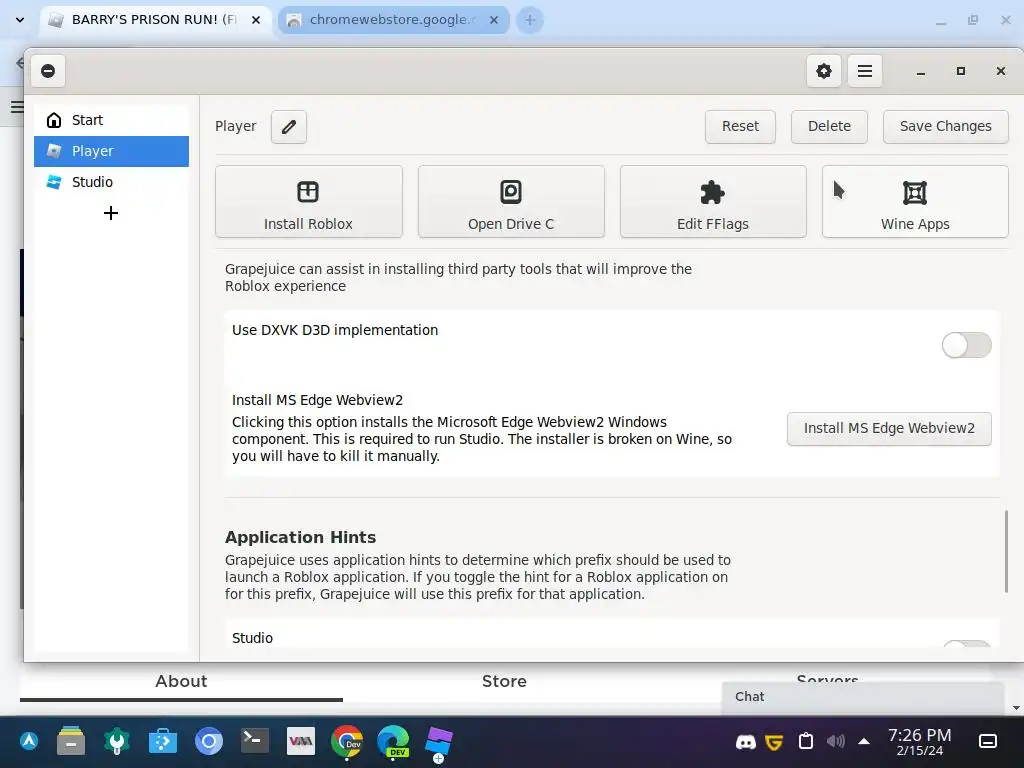This screenshot has height=768, width=1024.
Task: Open the launcher icon in taskbar
Action: tap(29, 741)
